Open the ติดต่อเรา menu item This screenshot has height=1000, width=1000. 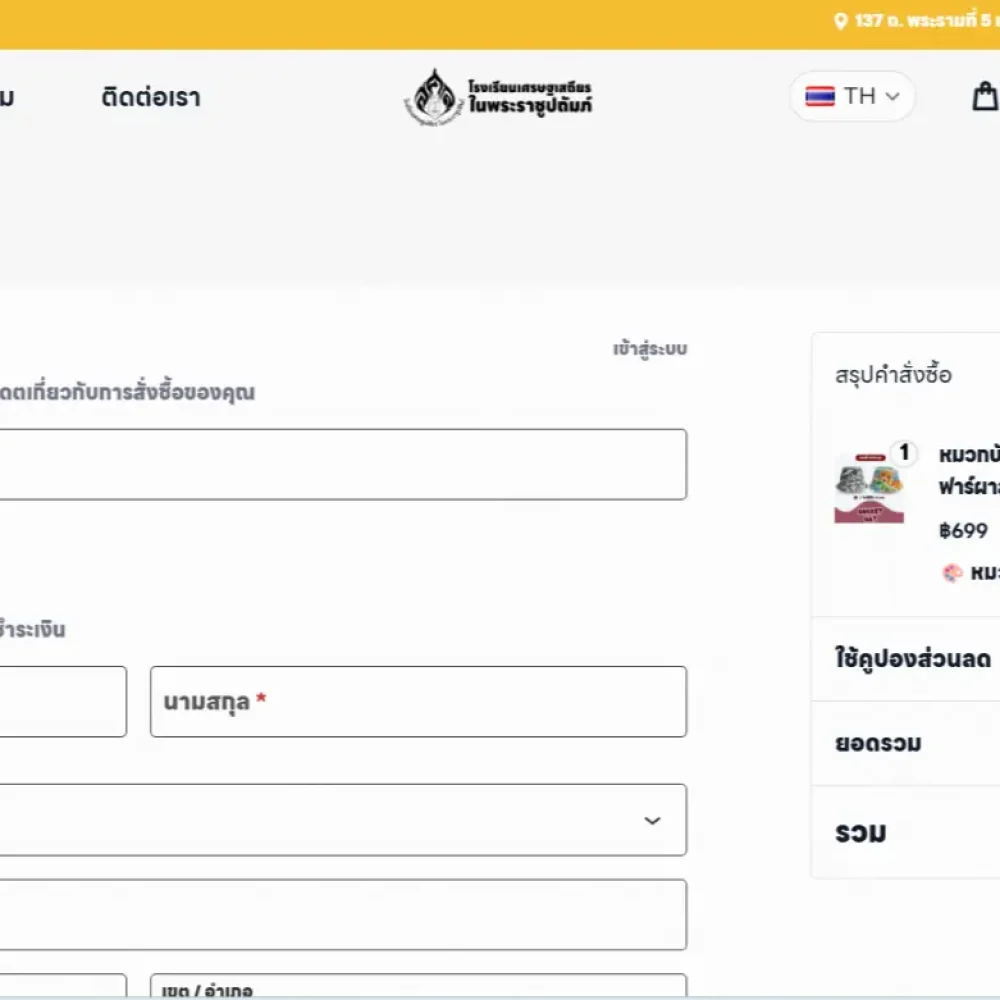click(x=151, y=98)
